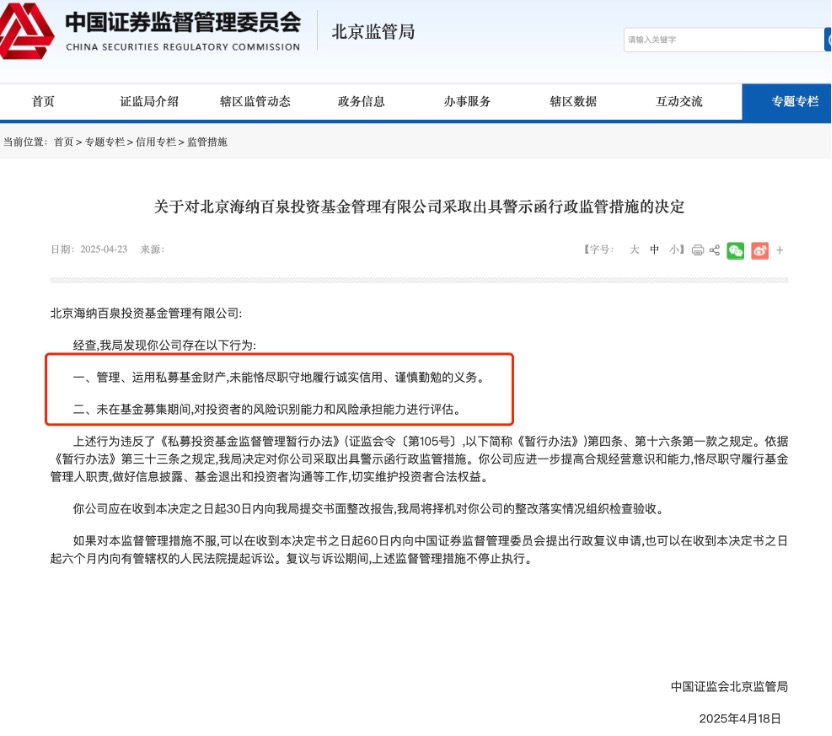This screenshot has width=832, height=736.
Task: Open the 证监局介绍 navigation tab
Action: coord(149,101)
